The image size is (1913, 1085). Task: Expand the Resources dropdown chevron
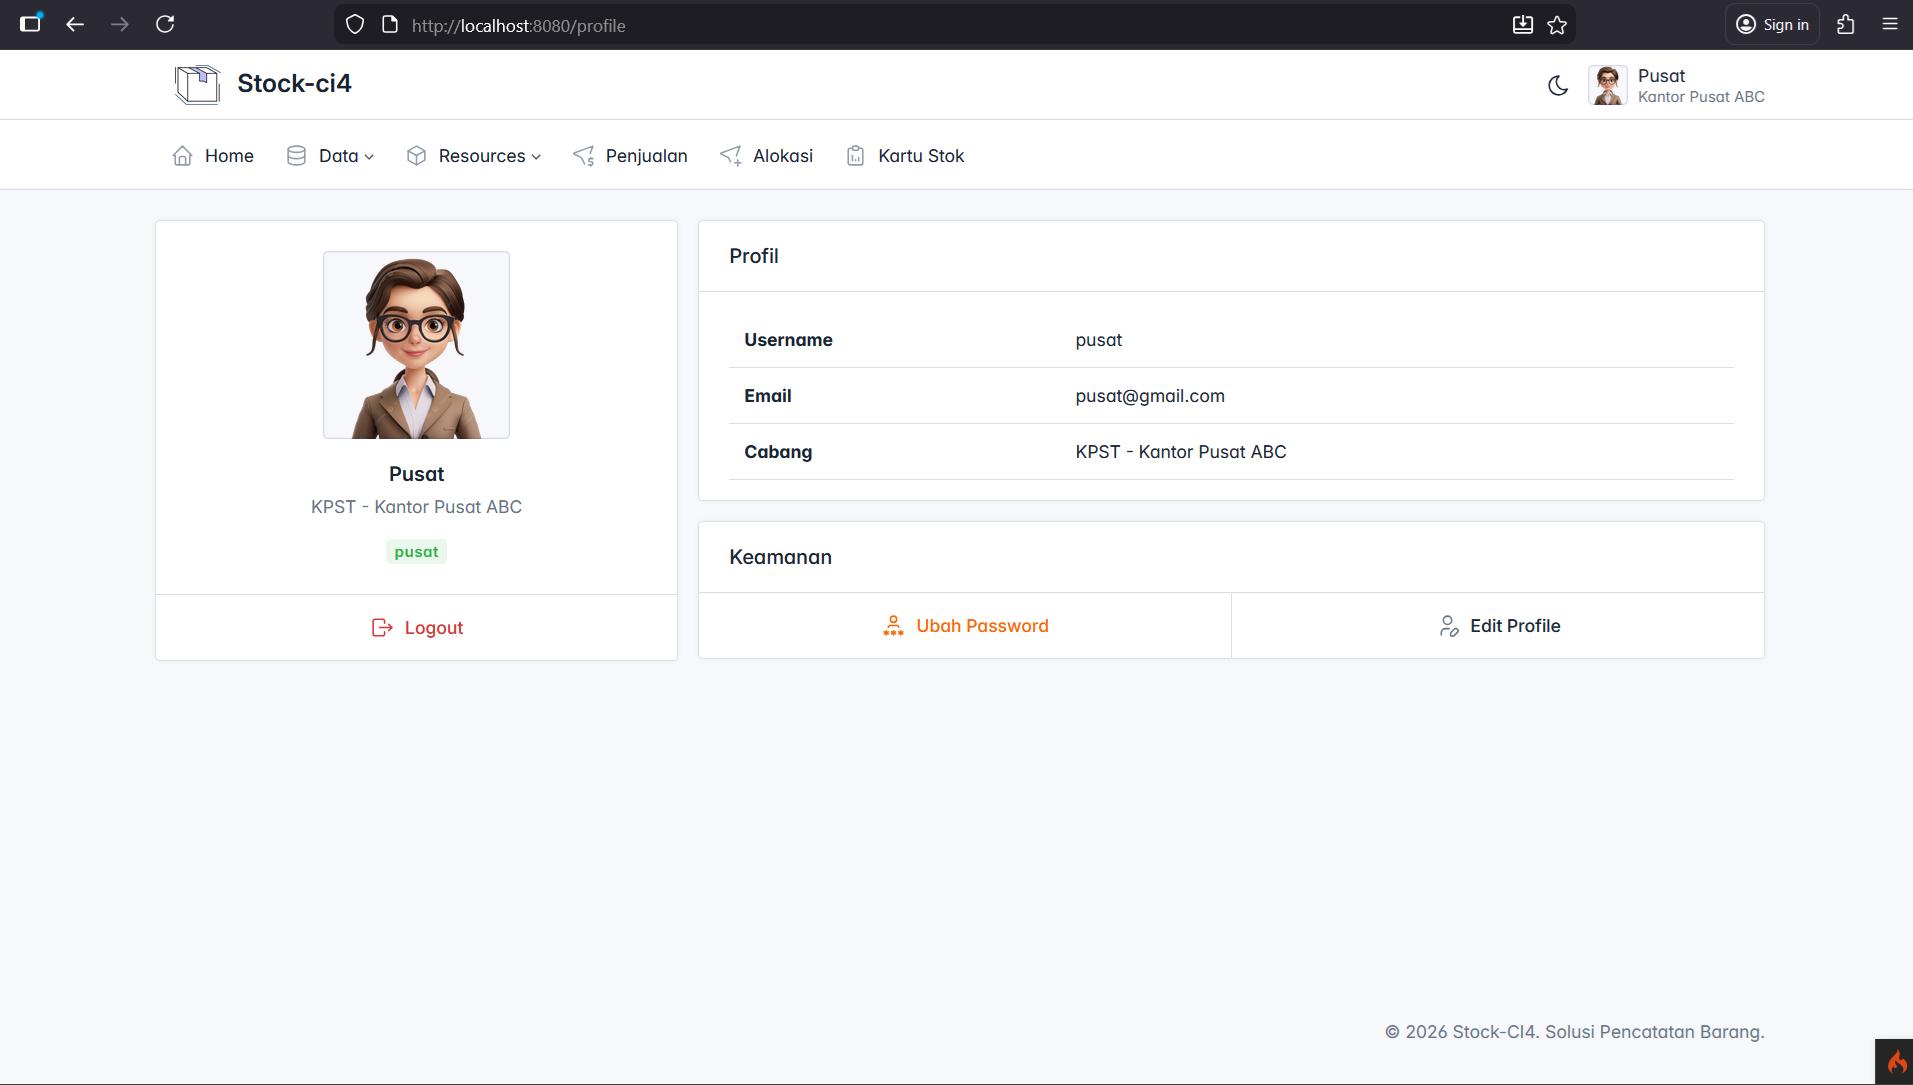click(x=536, y=157)
